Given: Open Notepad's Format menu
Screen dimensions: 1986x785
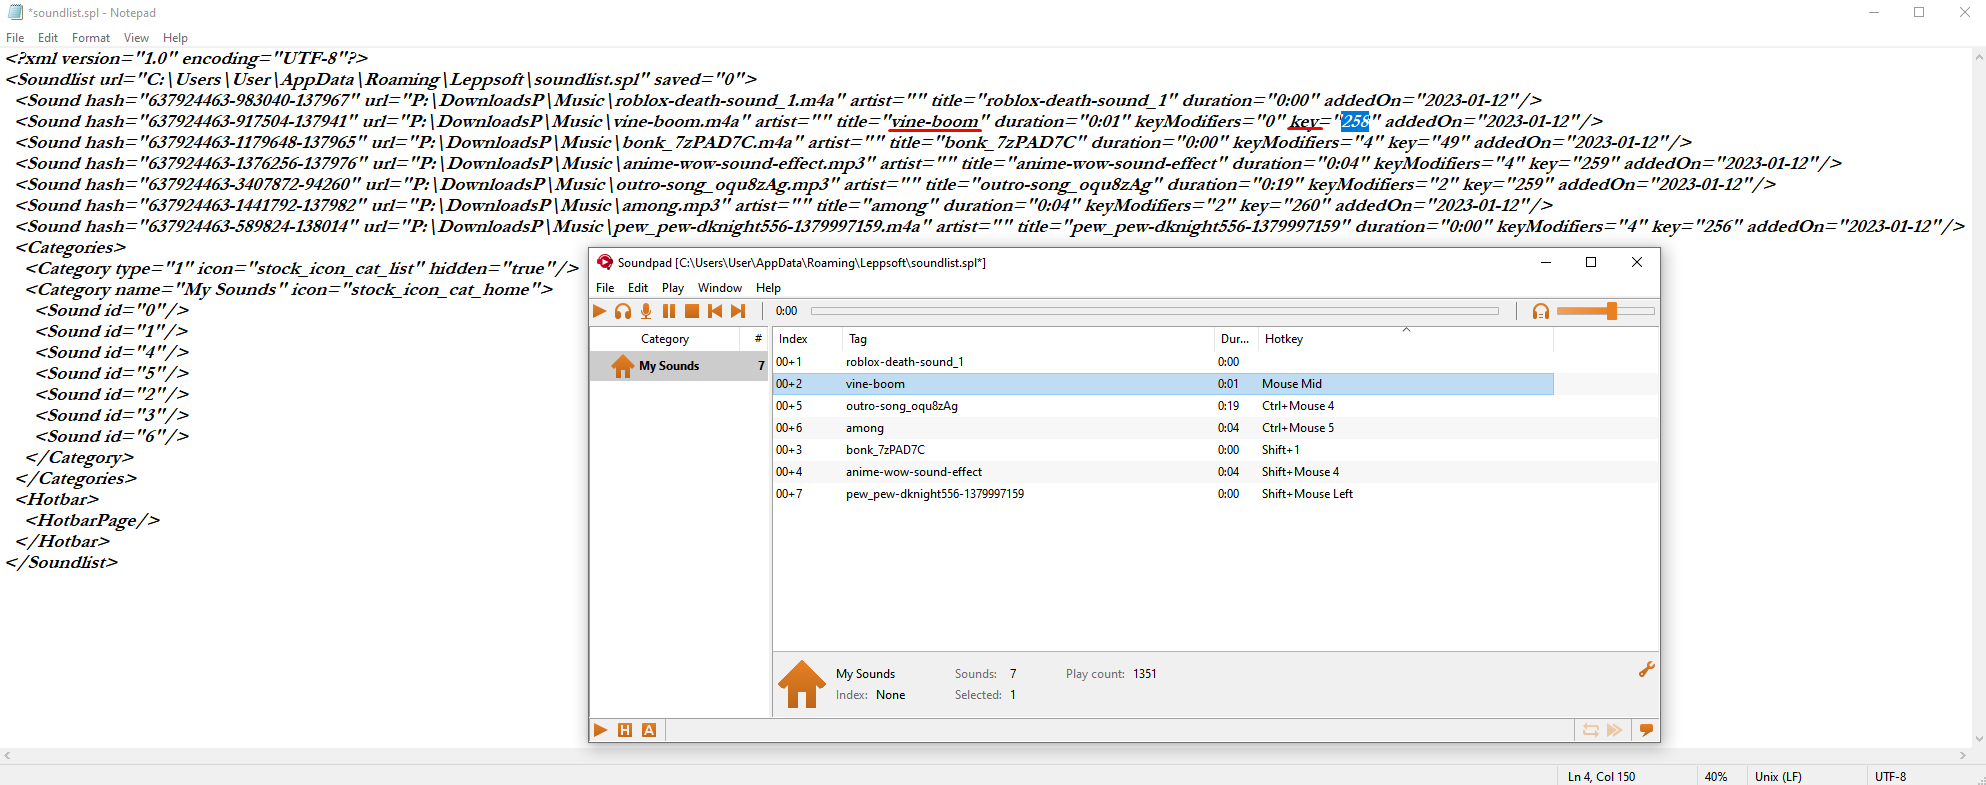Looking at the screenshot, I should [x=91, y=38].
